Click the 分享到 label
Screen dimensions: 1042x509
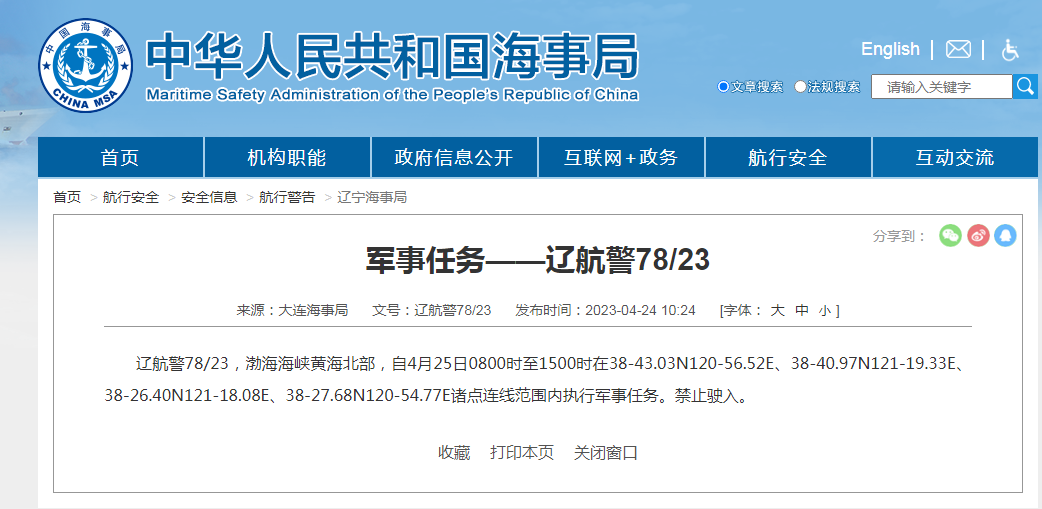(x=900, y=236)
